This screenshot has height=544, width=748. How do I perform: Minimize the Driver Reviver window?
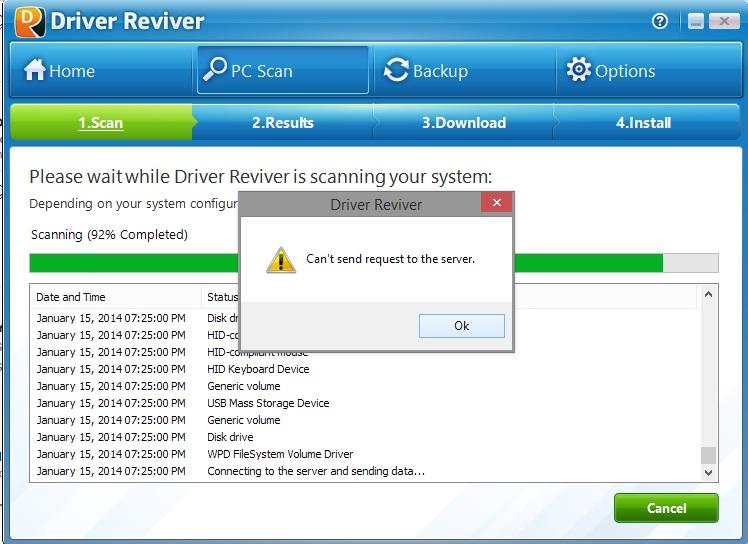696,21
